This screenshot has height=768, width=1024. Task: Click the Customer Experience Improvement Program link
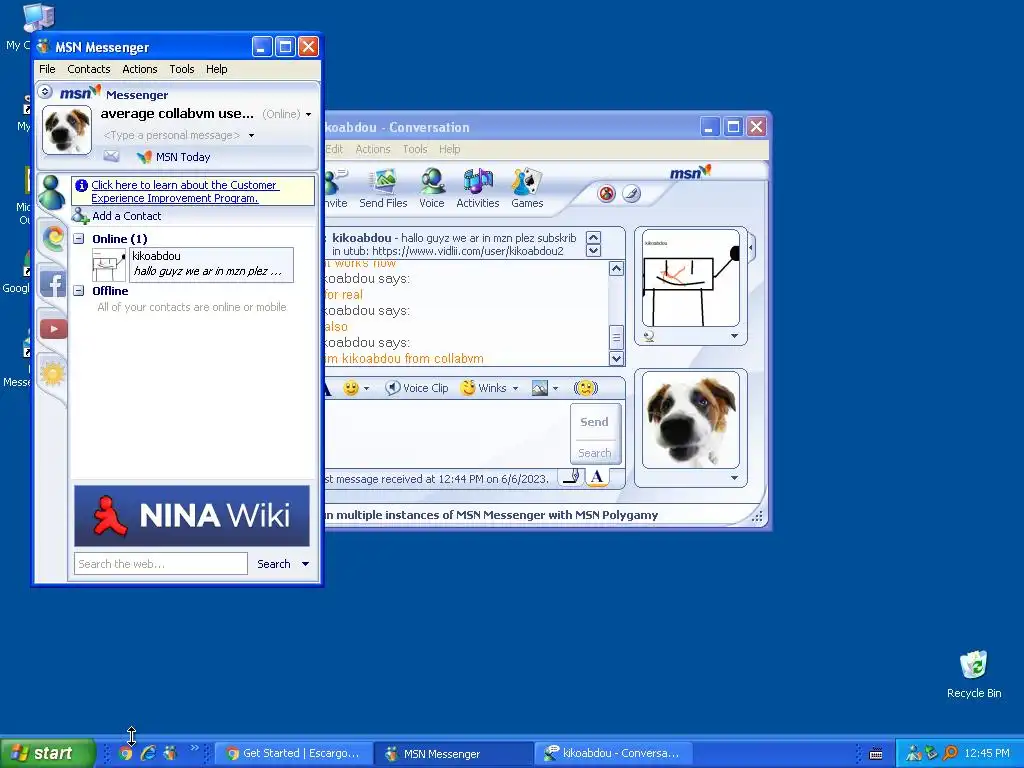(x=185, y=191)
